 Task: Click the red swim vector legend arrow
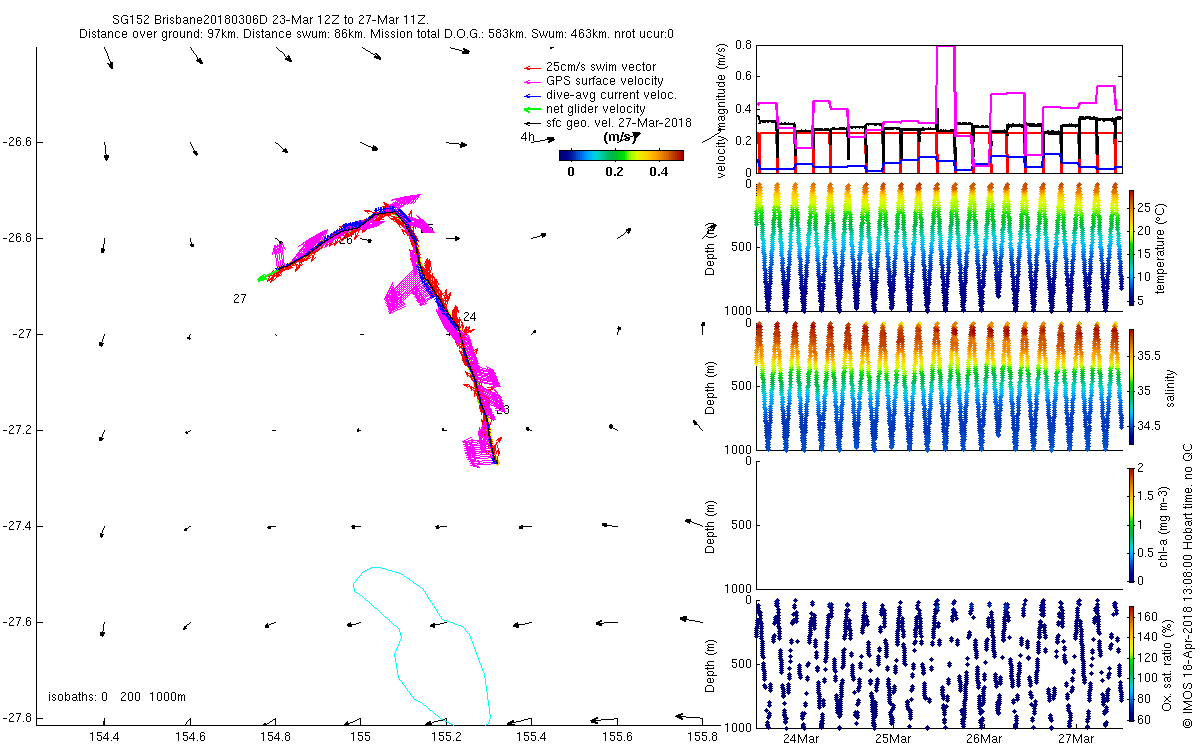pos(518,67)
